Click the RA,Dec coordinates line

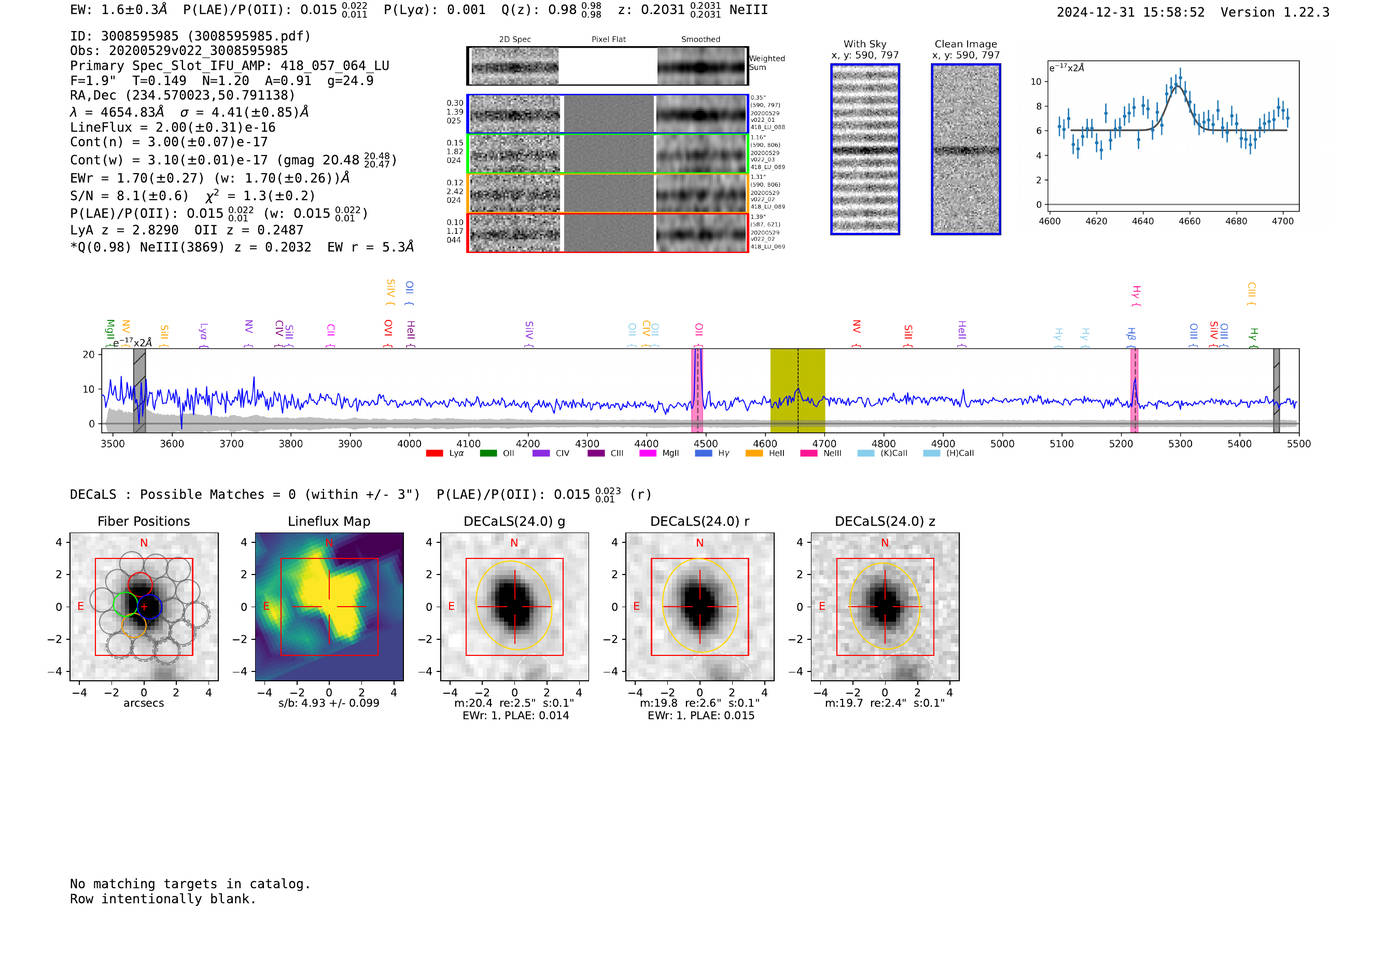pos(183,96)
